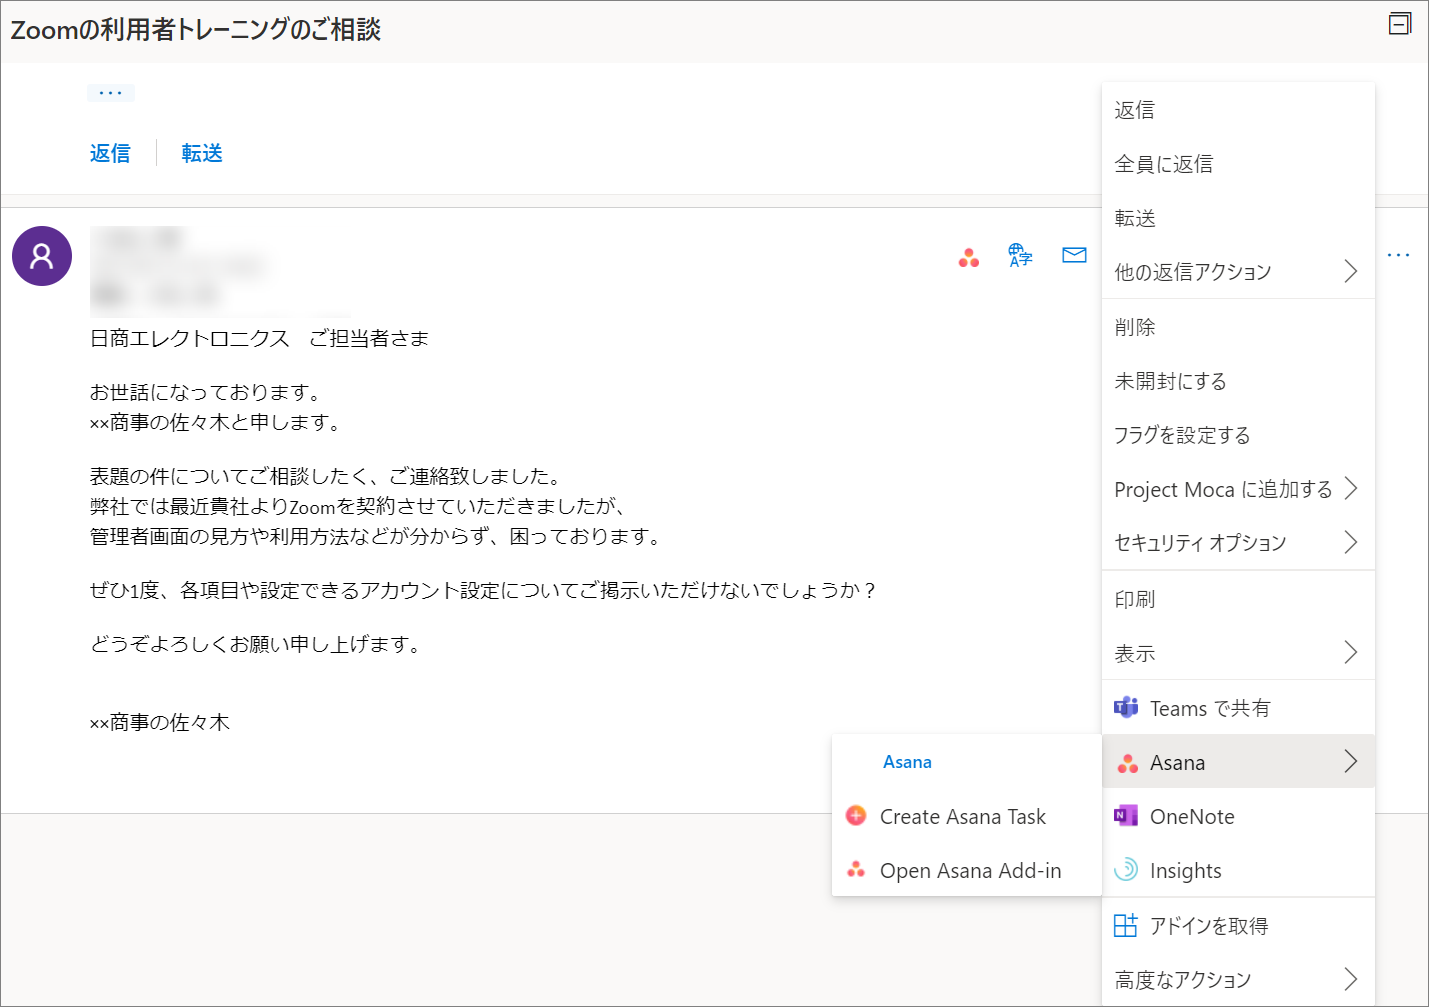Click the line どうぞよろしくお願い申し上げます。
Viewport: 1429px width, 1007px height.
(259, 644)
